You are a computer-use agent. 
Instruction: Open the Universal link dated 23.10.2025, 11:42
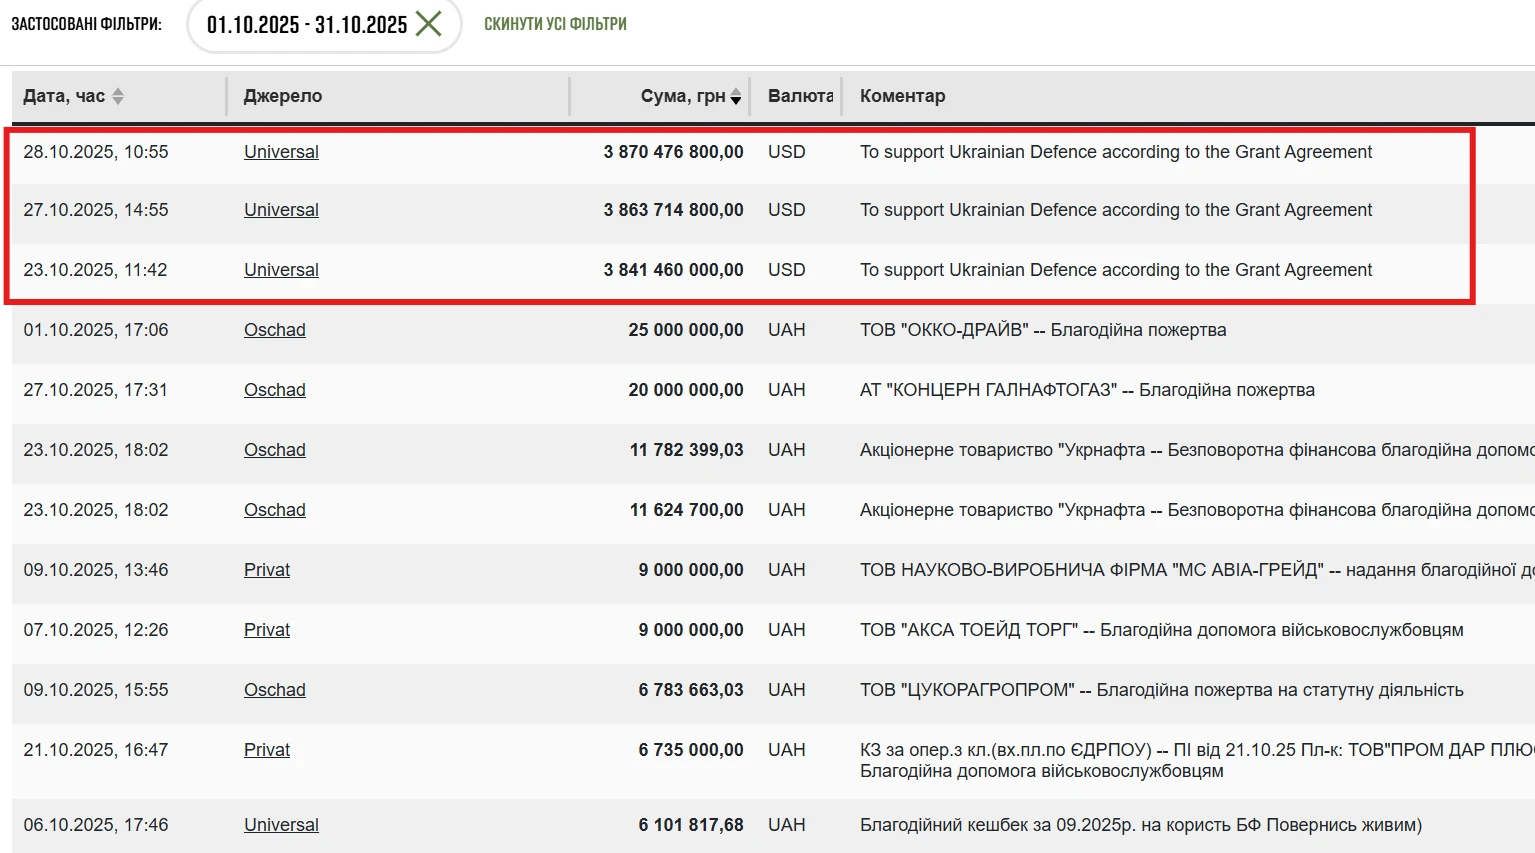click(281, 270)
